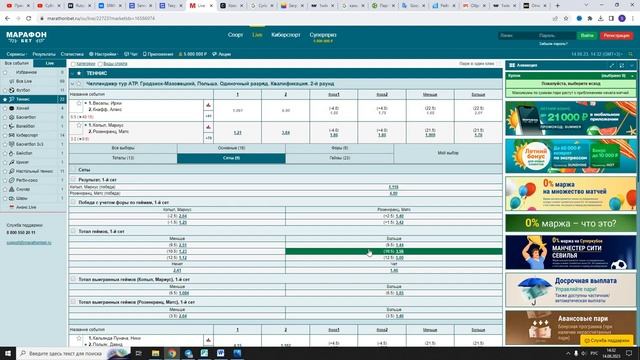Collapse the Tennis section chevron
The width and height of the screenshot is (640, 360).
coord(73,73)
